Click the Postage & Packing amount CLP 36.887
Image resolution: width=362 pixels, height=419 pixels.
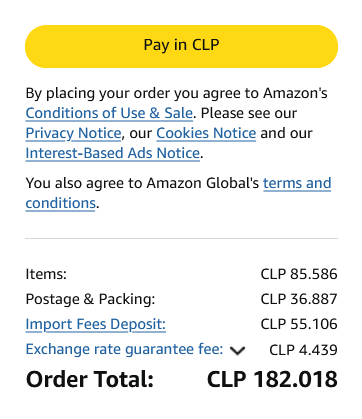click(x=299, y=299)
